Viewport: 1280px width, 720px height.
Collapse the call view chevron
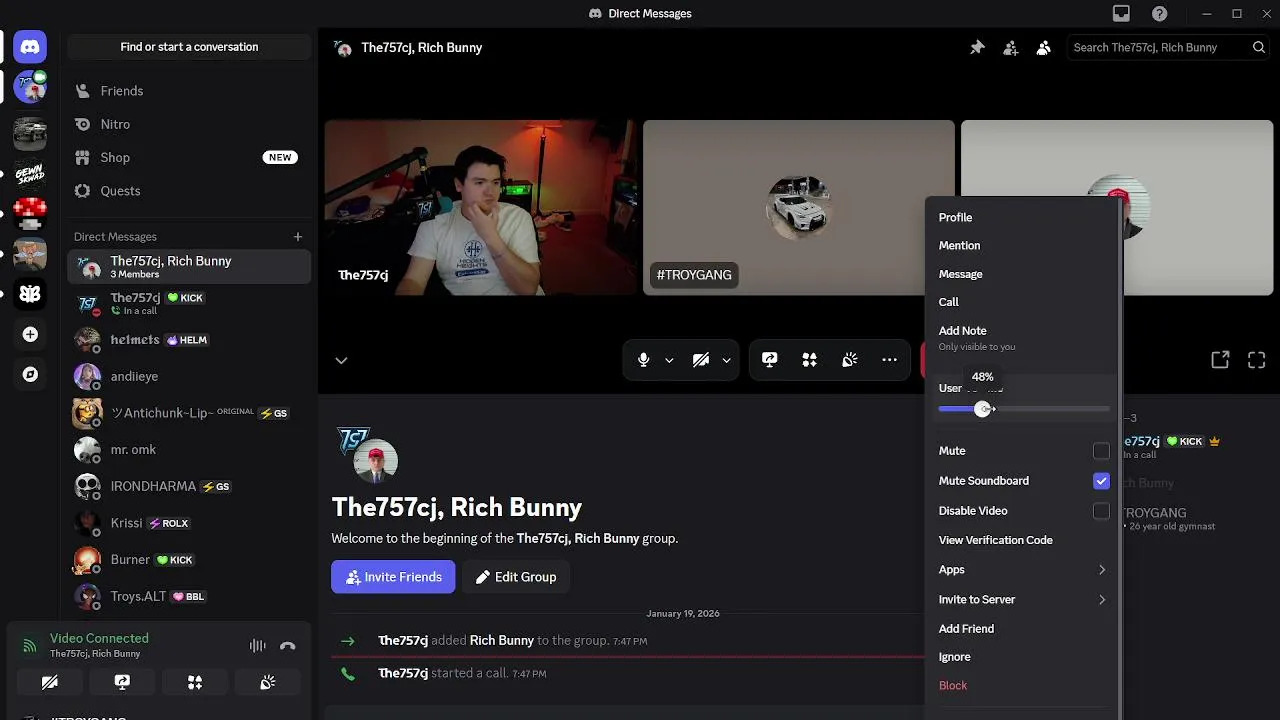click(x=341, y=360)
